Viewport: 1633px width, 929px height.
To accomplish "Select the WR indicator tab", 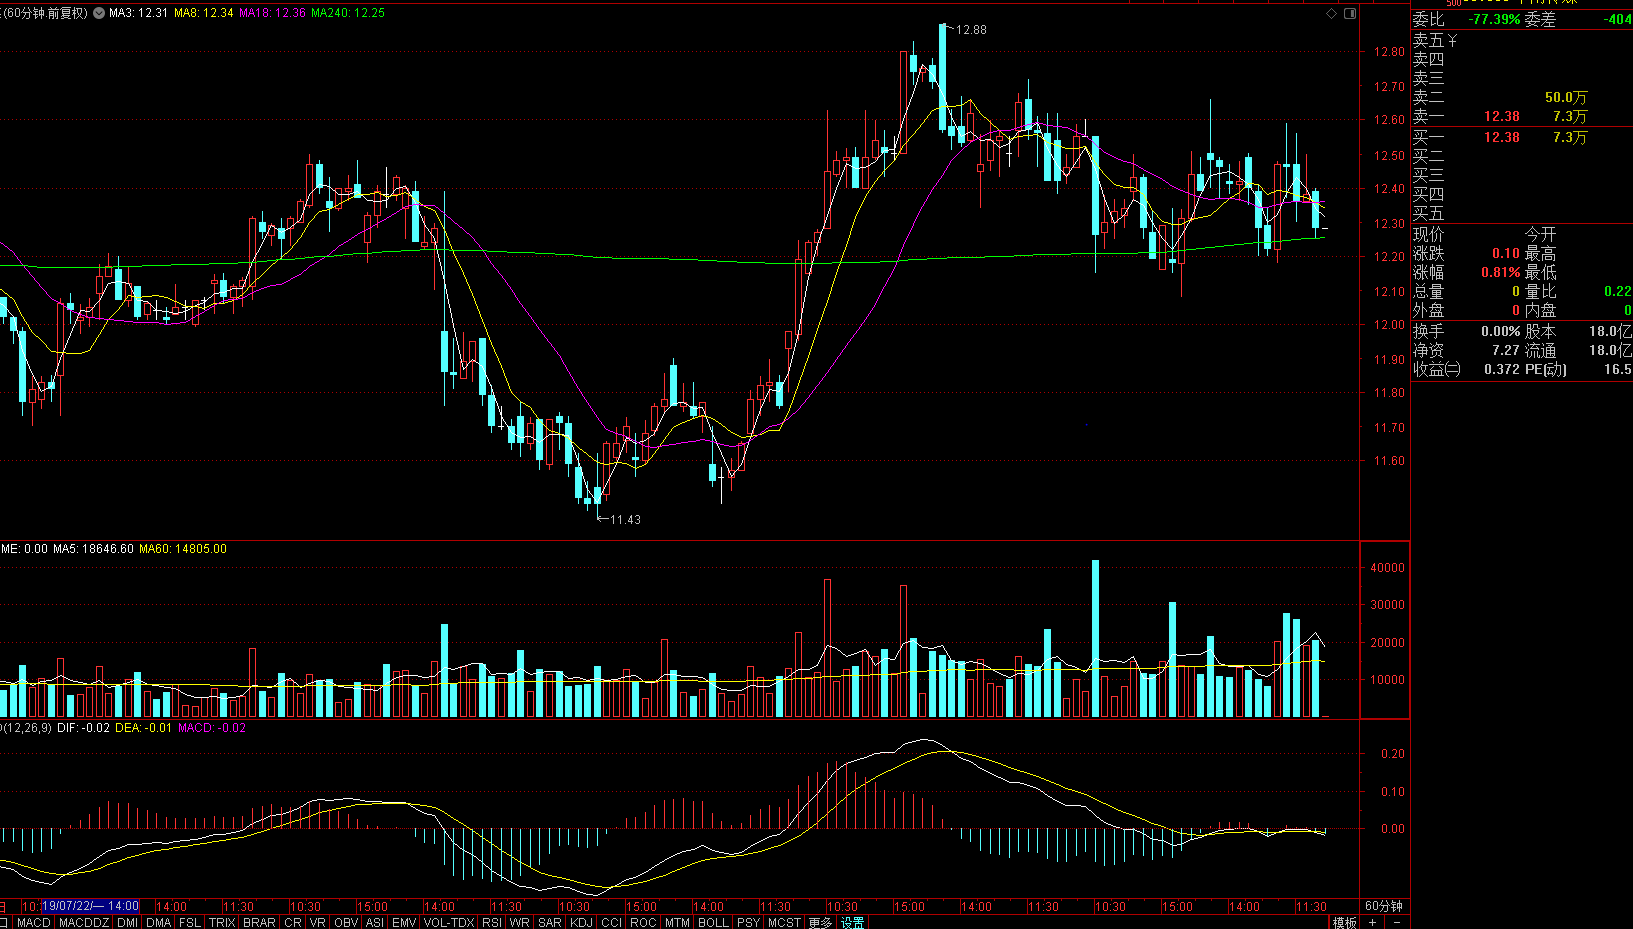I will tap(519, 922).
